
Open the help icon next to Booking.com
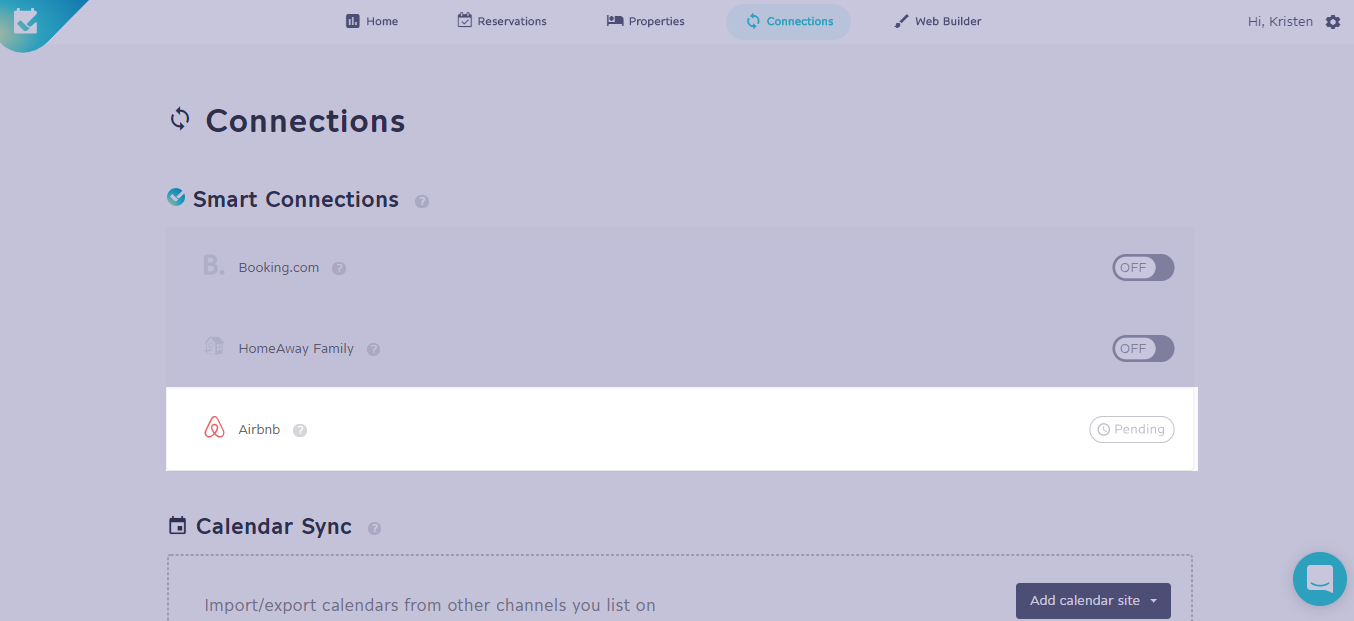click(x=339, y=268)
